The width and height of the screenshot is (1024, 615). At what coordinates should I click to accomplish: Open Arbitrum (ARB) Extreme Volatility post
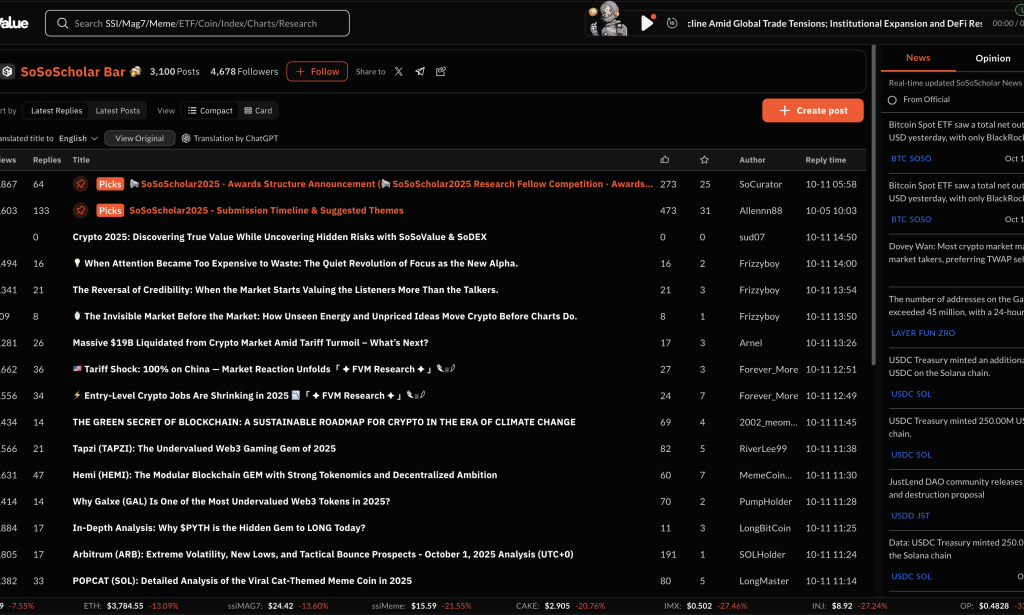[x=323, y=554]
